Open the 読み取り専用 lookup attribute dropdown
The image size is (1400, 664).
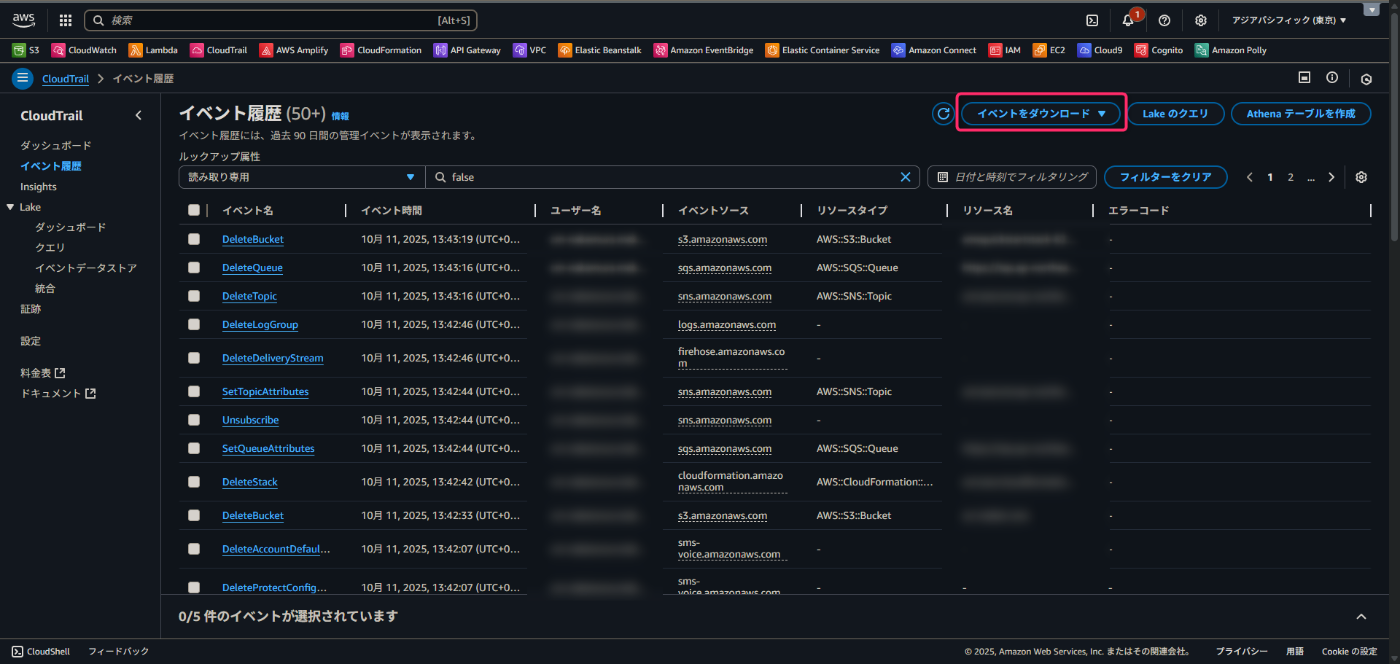301,177
